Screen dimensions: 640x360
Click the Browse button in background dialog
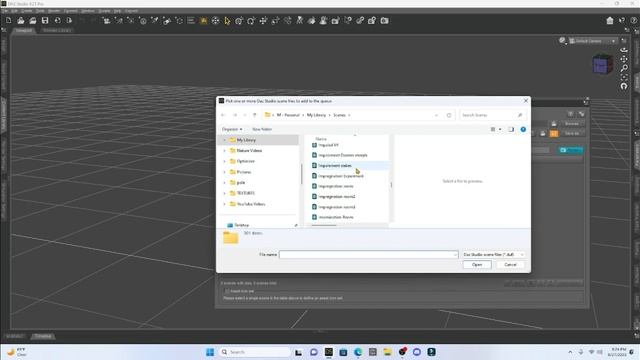(571, 123)
